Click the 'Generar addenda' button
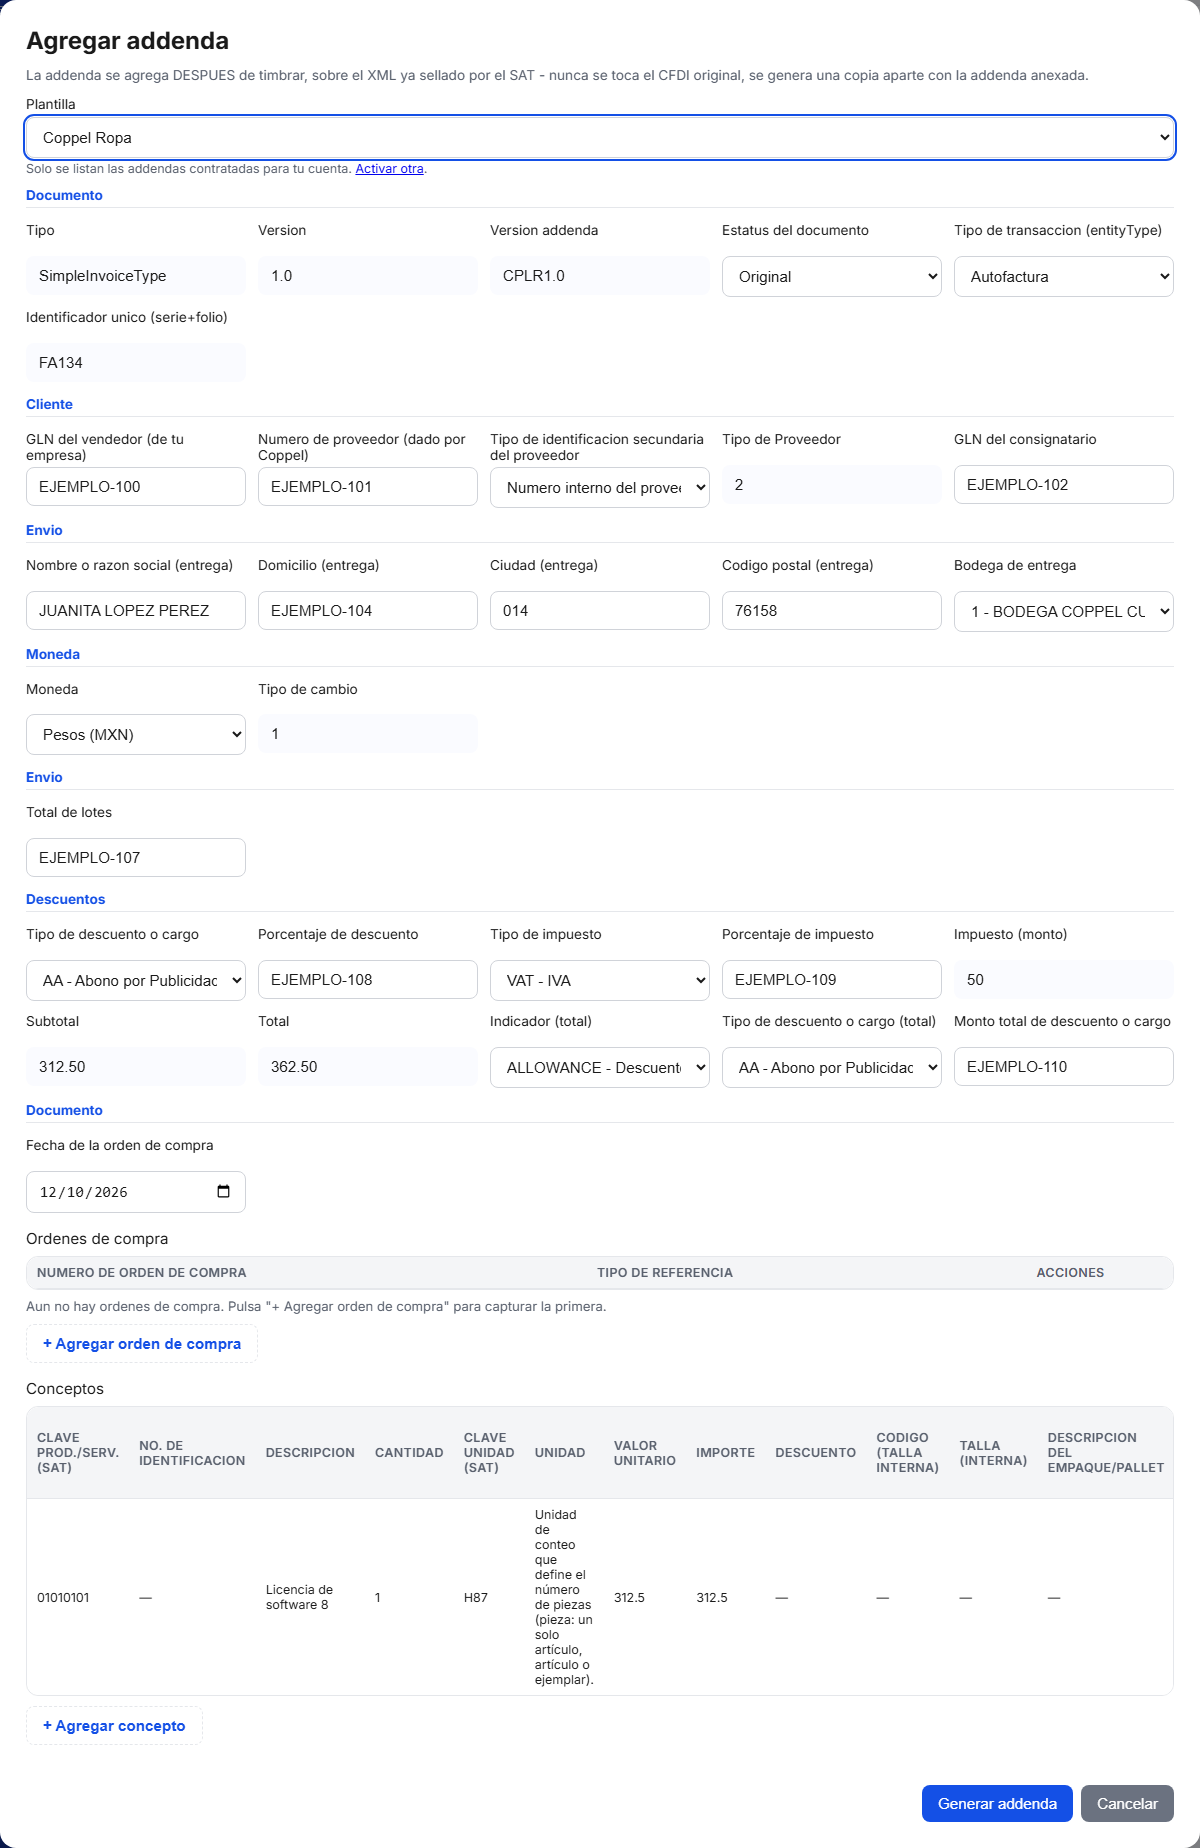 coord(997,1804)
